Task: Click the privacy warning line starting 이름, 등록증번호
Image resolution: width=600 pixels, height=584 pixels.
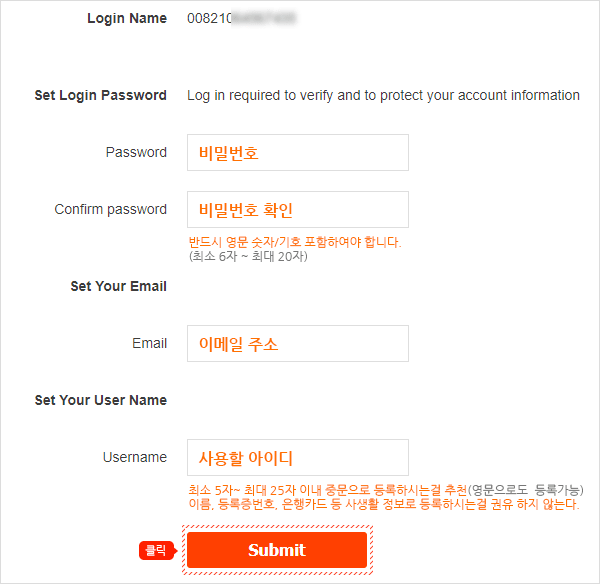Action: click(383, 504)
